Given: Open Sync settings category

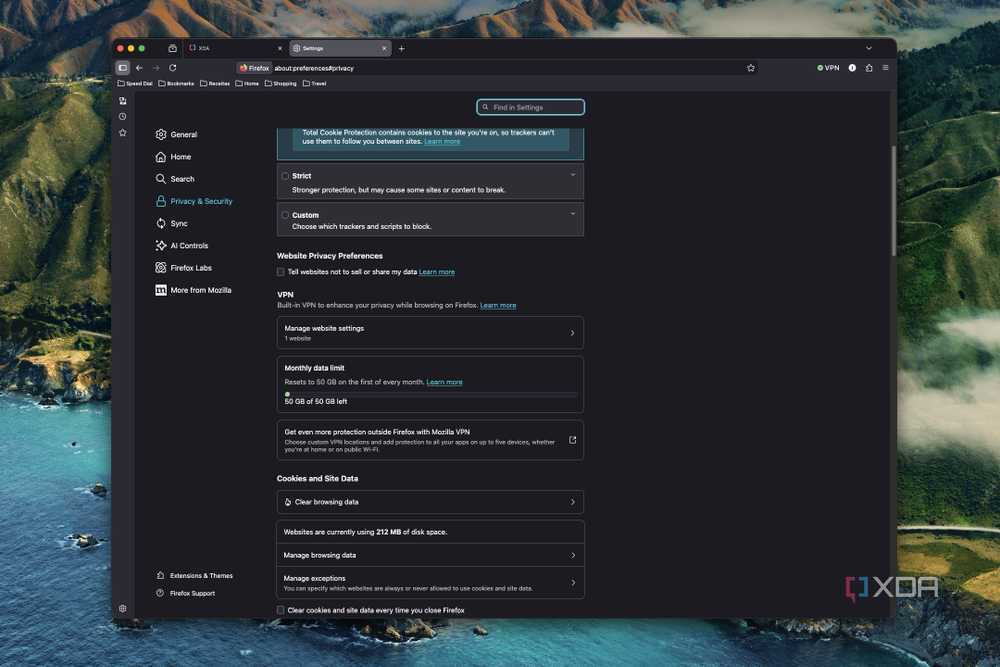Looking at the screenshot, I should click(x=172, y=224).
